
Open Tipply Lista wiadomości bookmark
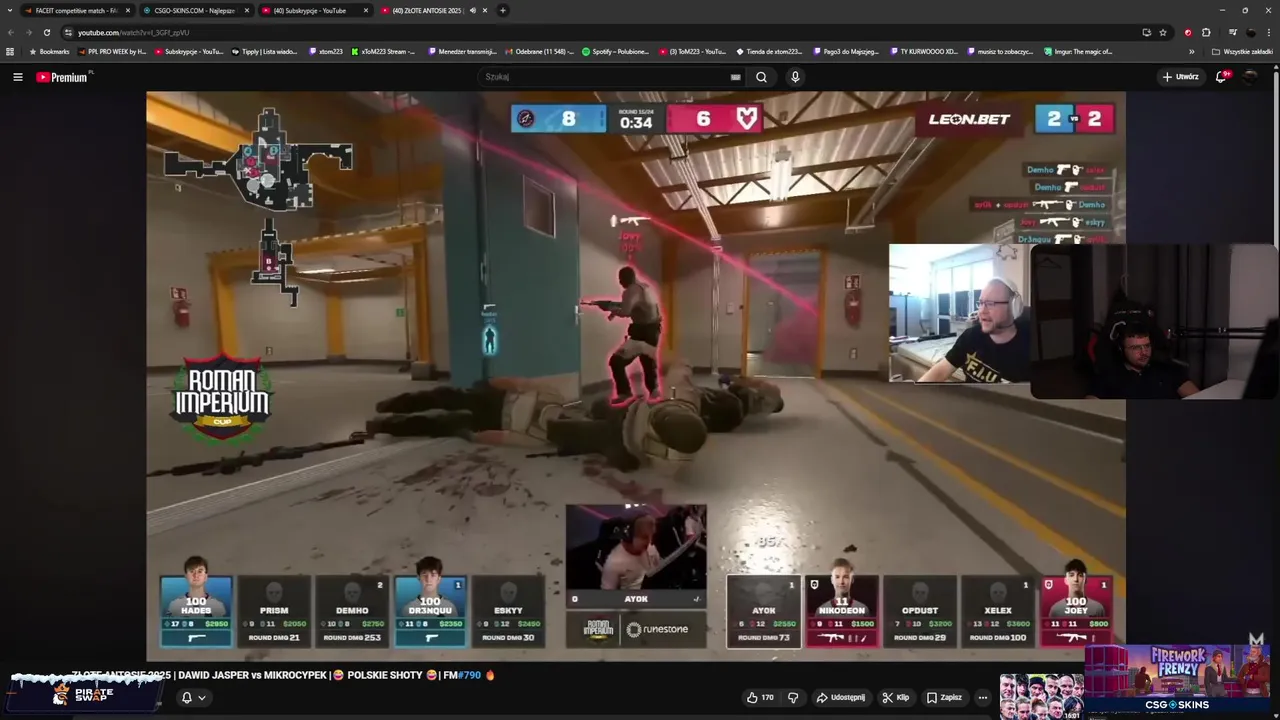(265, 51)
